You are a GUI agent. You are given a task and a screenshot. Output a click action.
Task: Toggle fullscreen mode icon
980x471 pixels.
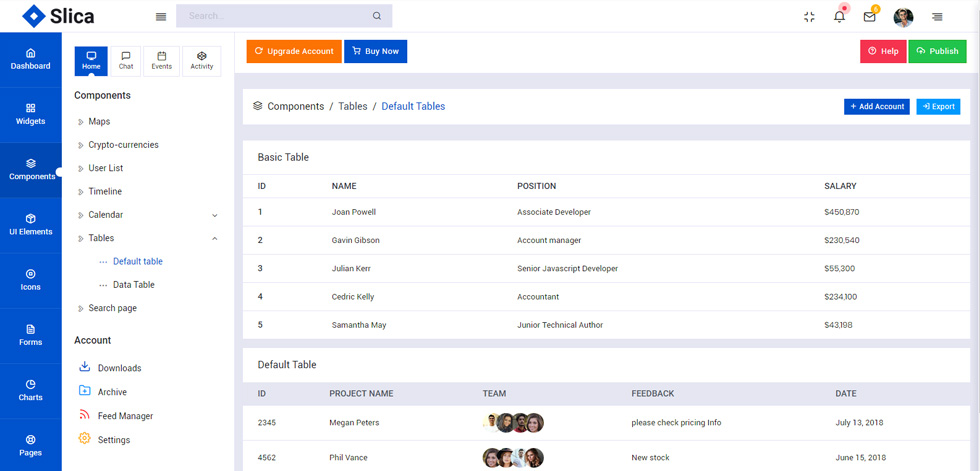click(x=809, y=17)
